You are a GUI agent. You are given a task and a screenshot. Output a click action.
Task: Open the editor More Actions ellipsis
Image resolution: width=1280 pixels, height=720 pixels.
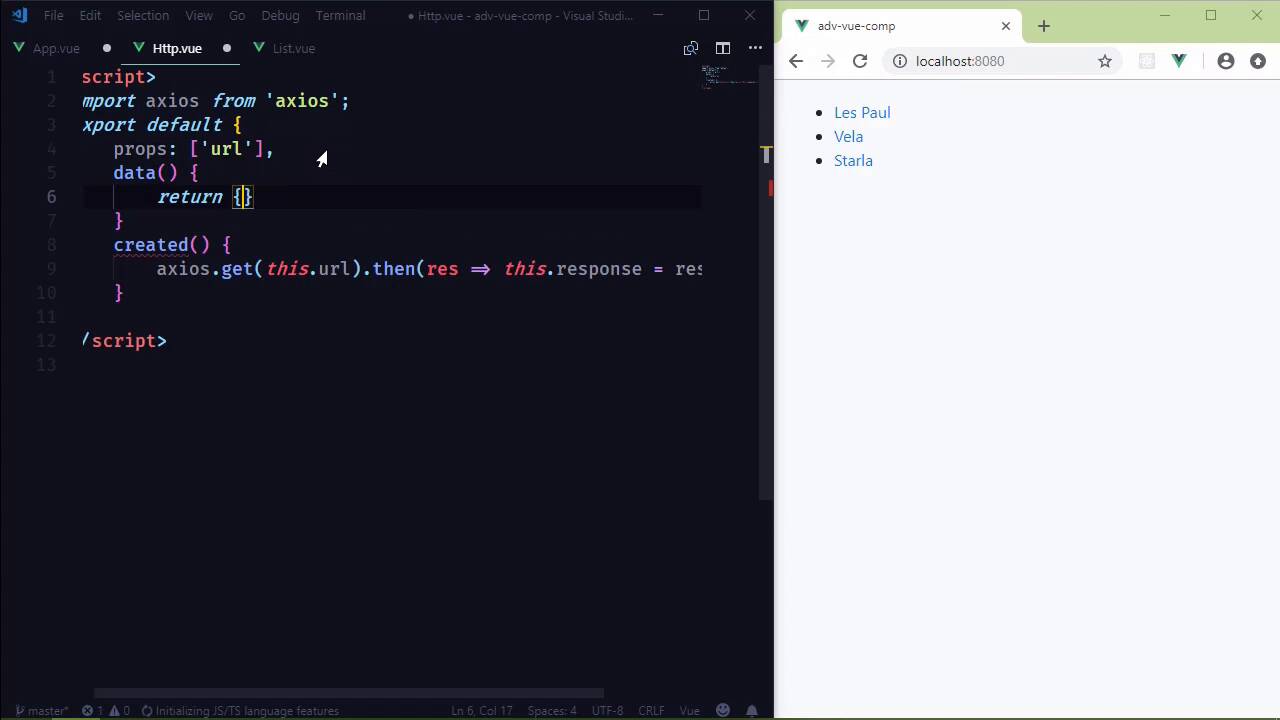[755, 48]
